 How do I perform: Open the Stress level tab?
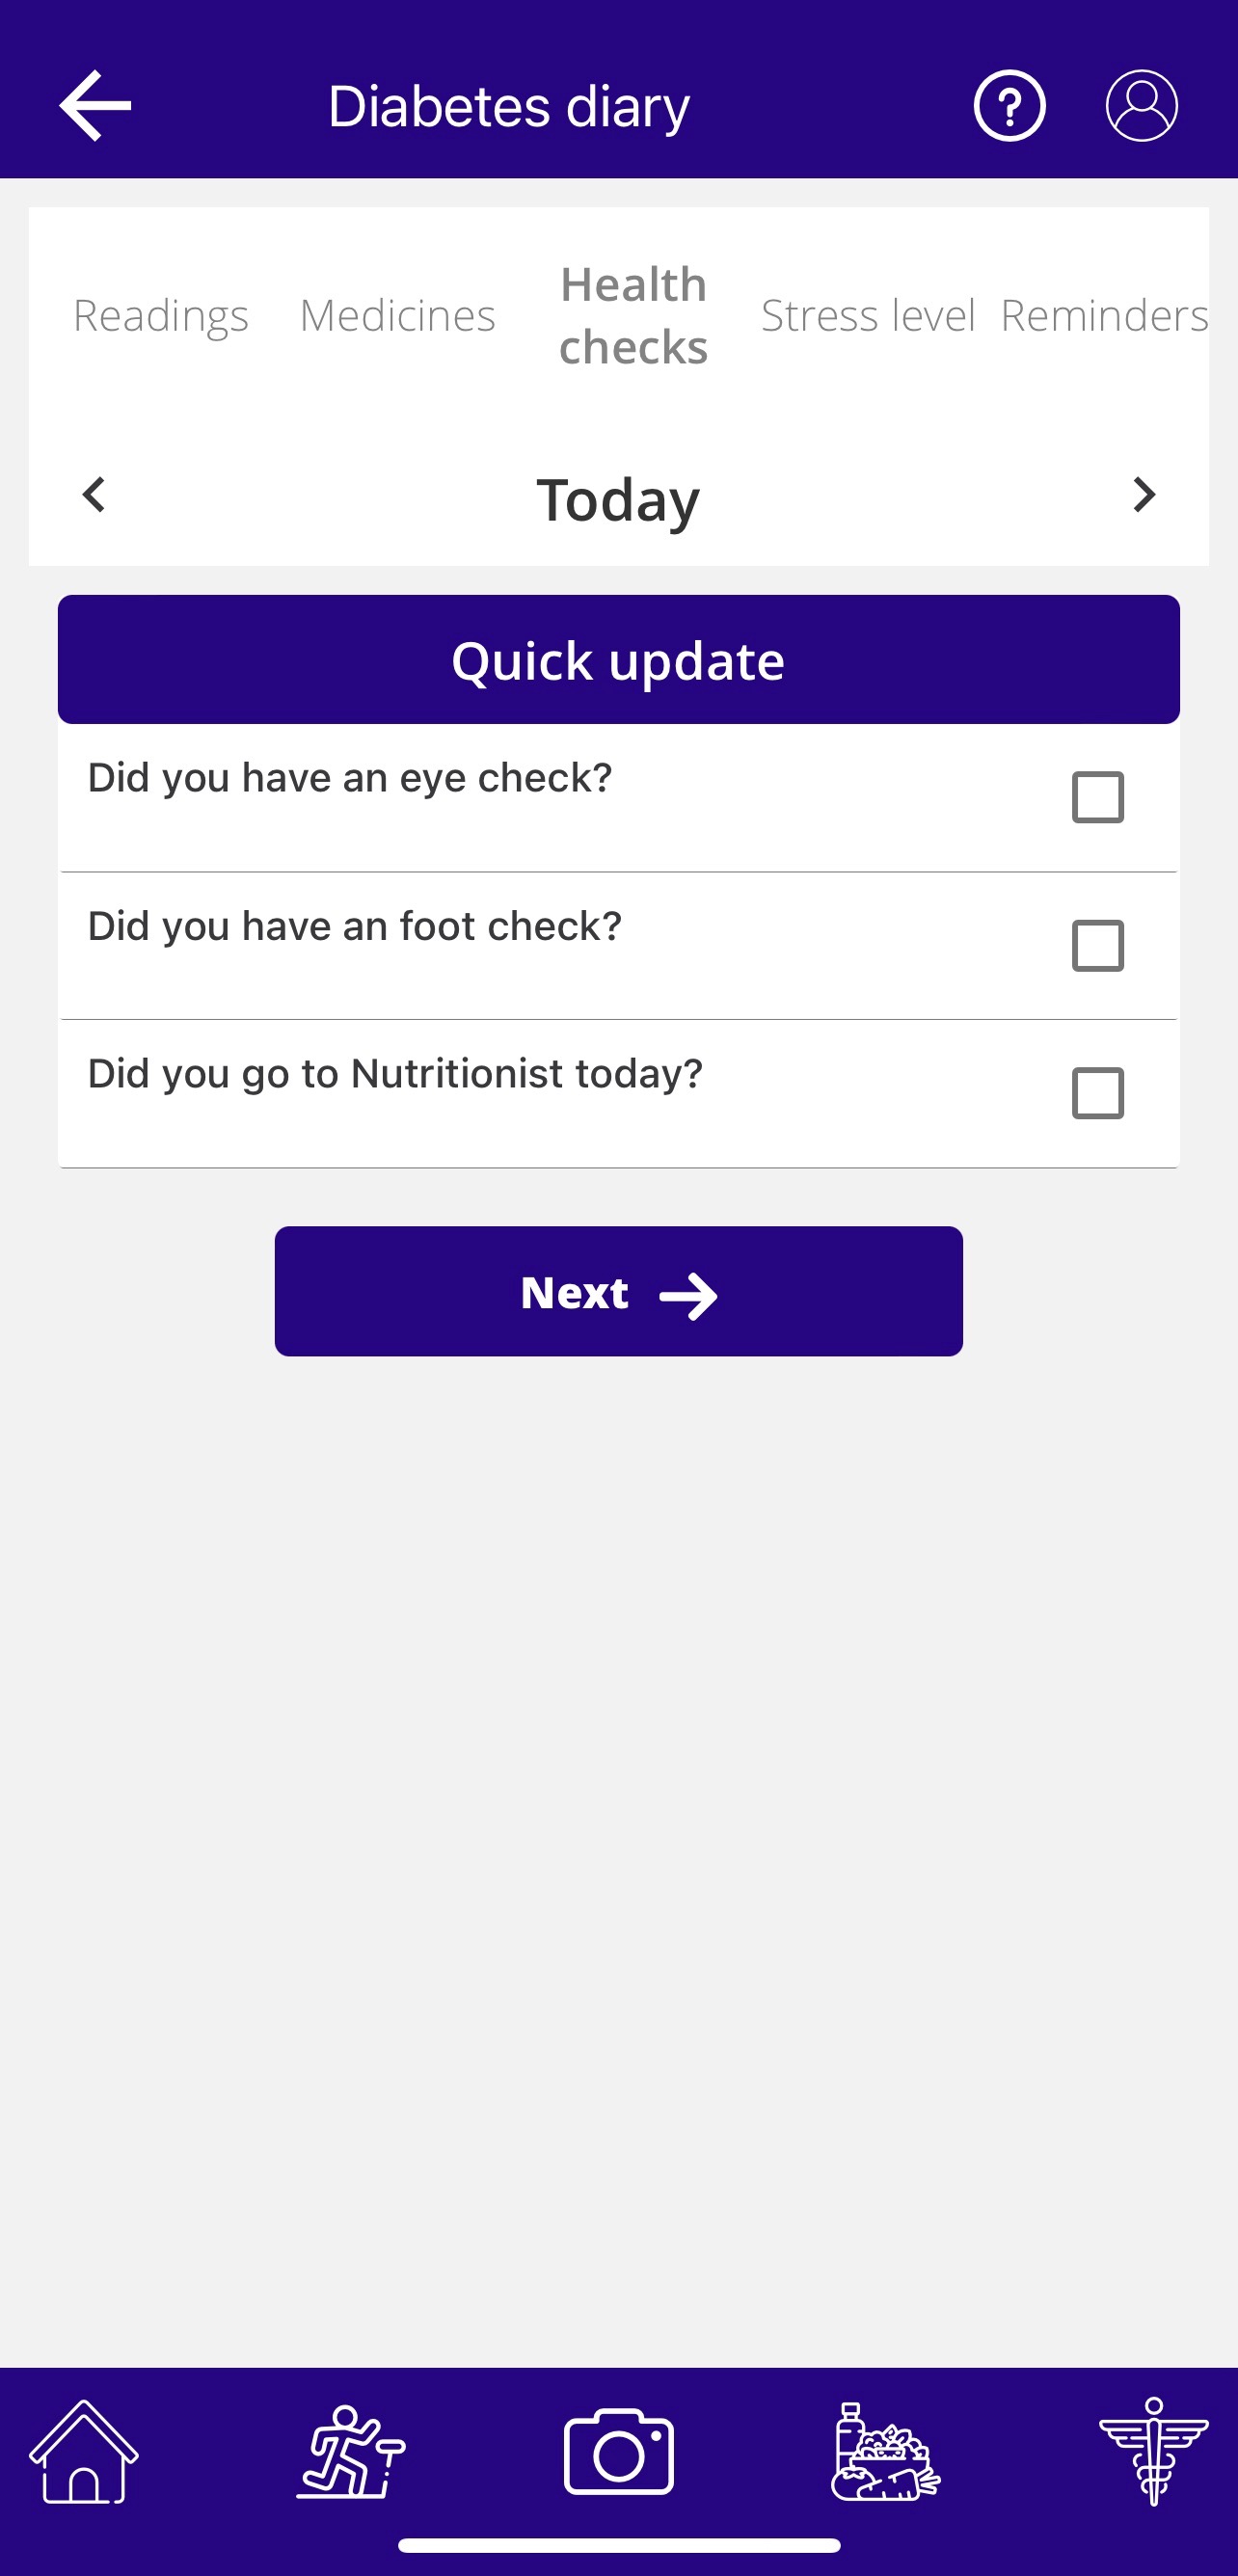pyautogui.click(x=867, y=315)
